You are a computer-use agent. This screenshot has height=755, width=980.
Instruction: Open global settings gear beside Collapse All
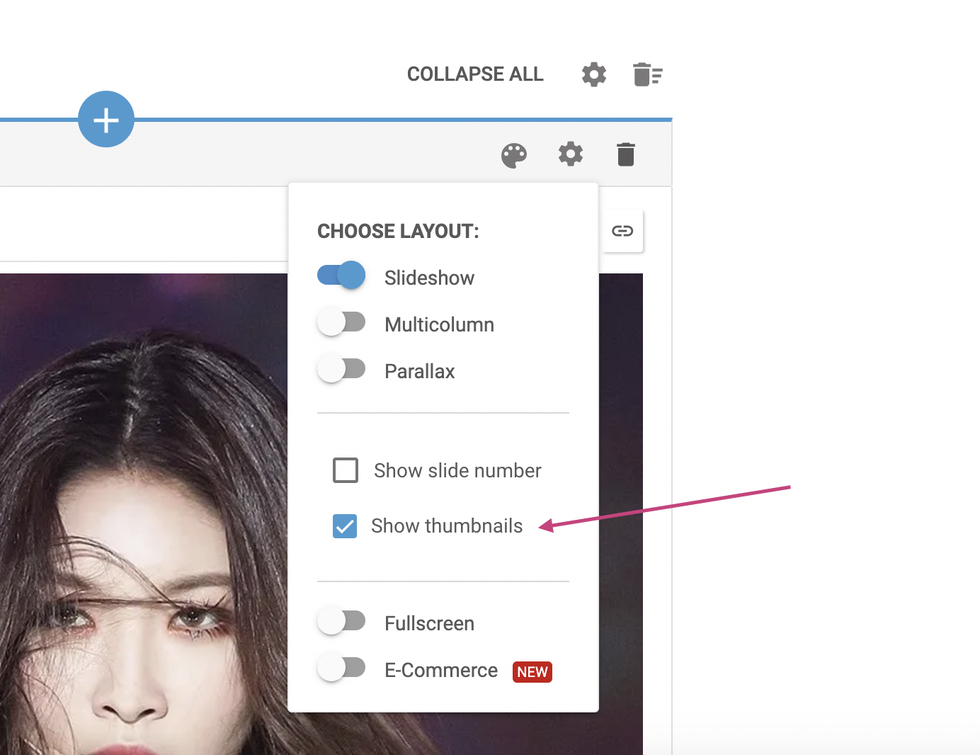pyautogui.click(x=594, y=74)
